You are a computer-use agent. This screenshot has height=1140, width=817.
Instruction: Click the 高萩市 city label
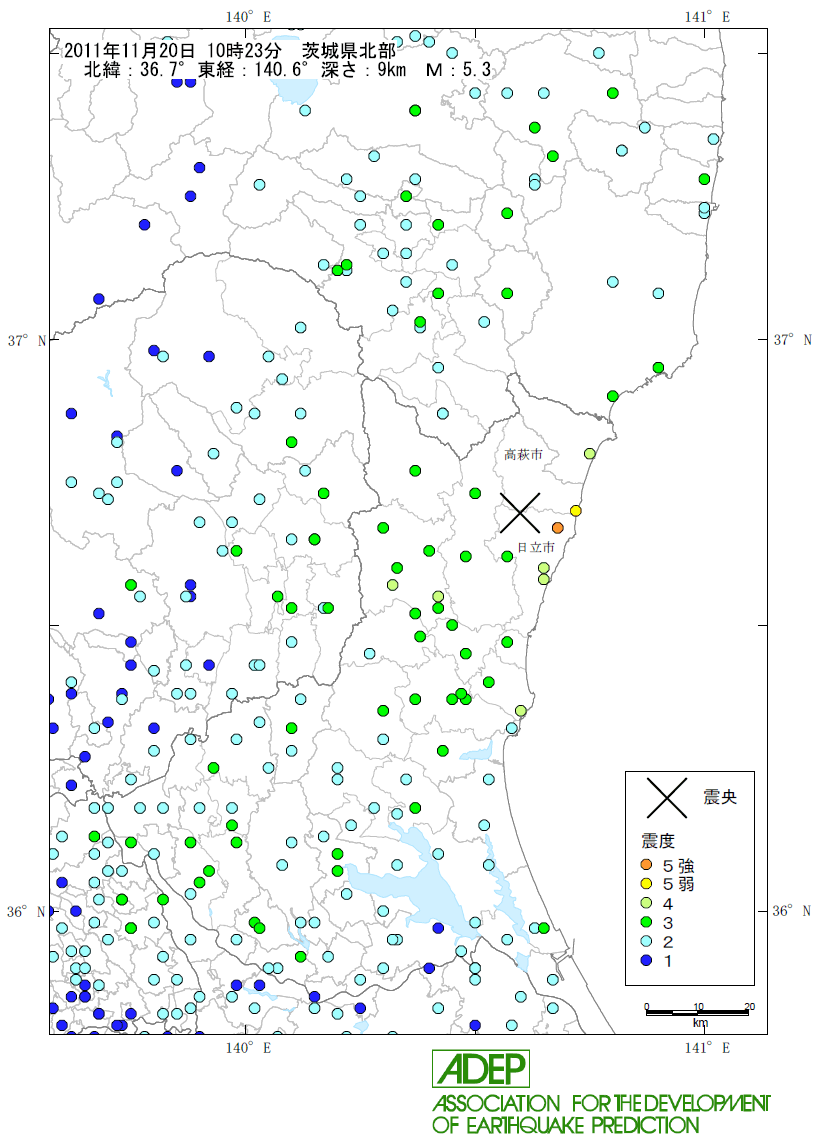pos(523,454)
